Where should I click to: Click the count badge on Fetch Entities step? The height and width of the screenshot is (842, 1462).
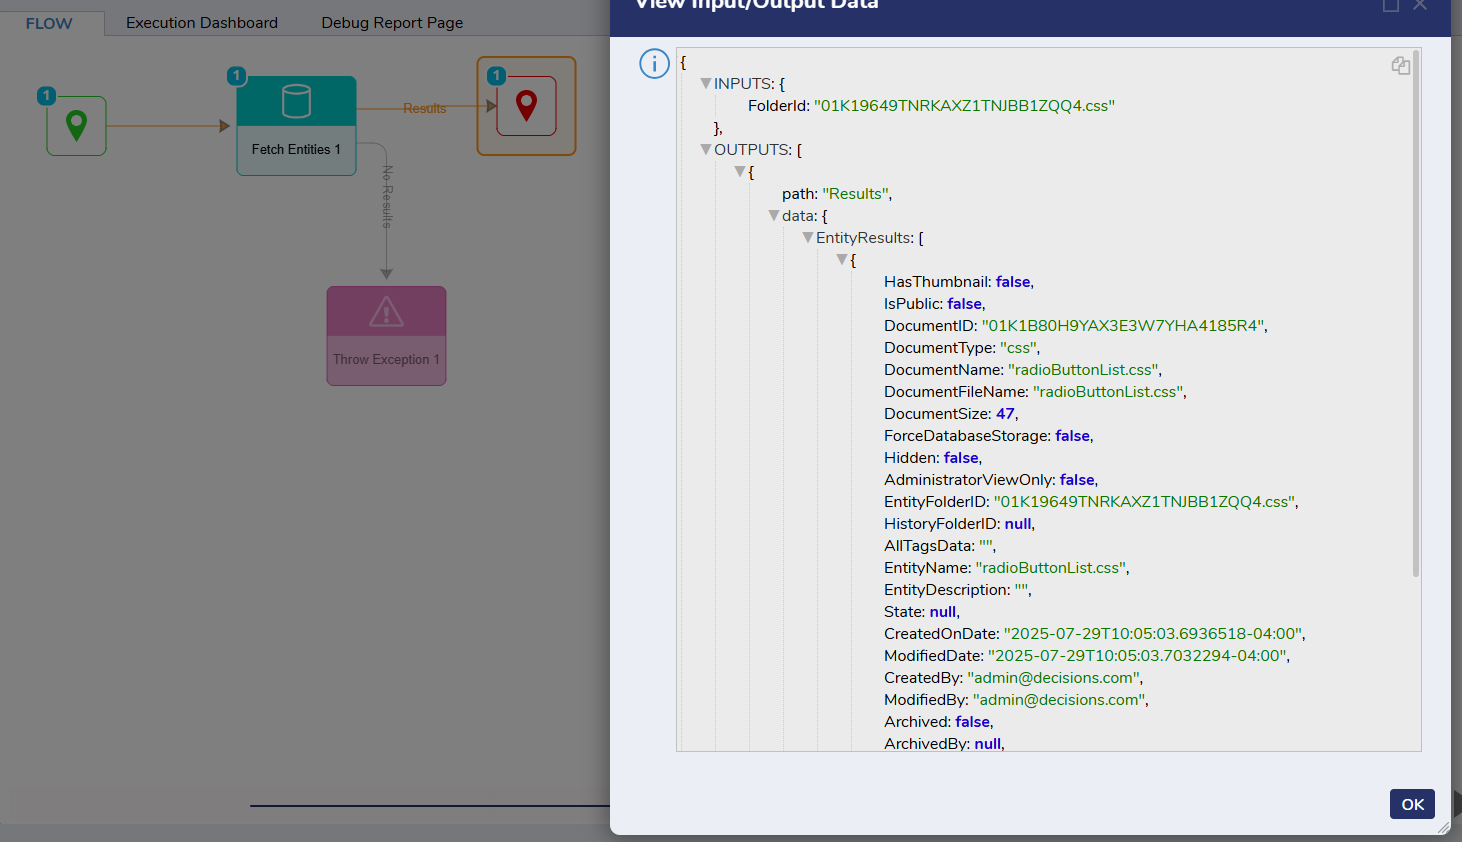[x=236, y=76]
